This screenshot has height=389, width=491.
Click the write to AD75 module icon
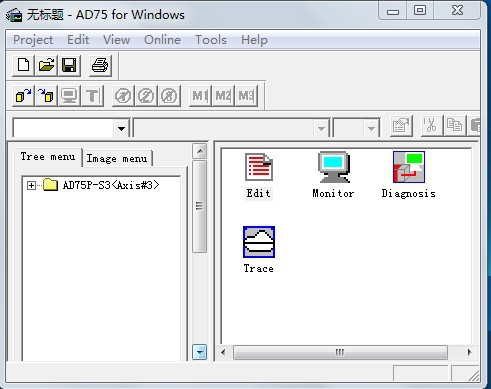(46, 96)
